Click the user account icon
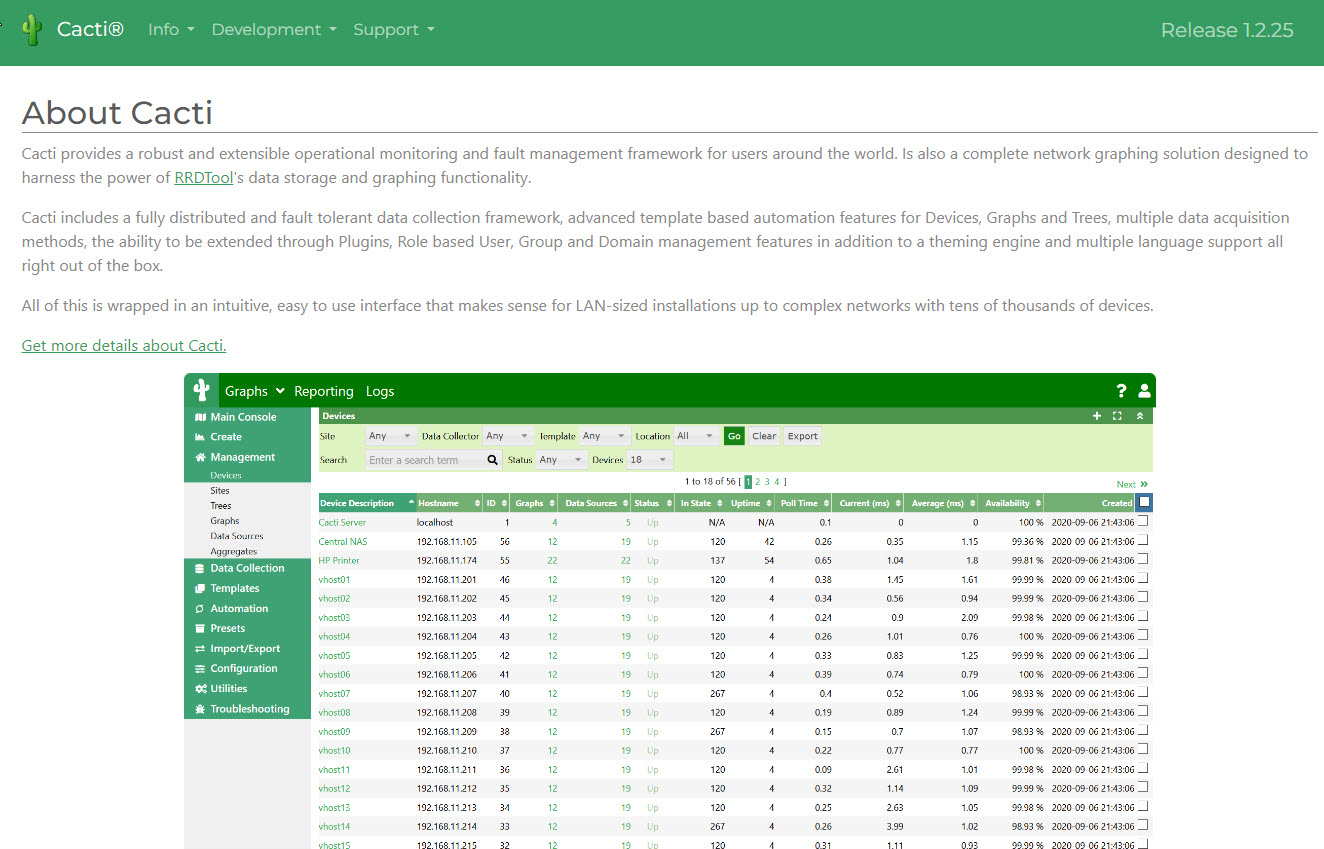Image resolution: width=1324 pixels, height=849 pixels. (1144, 391)
